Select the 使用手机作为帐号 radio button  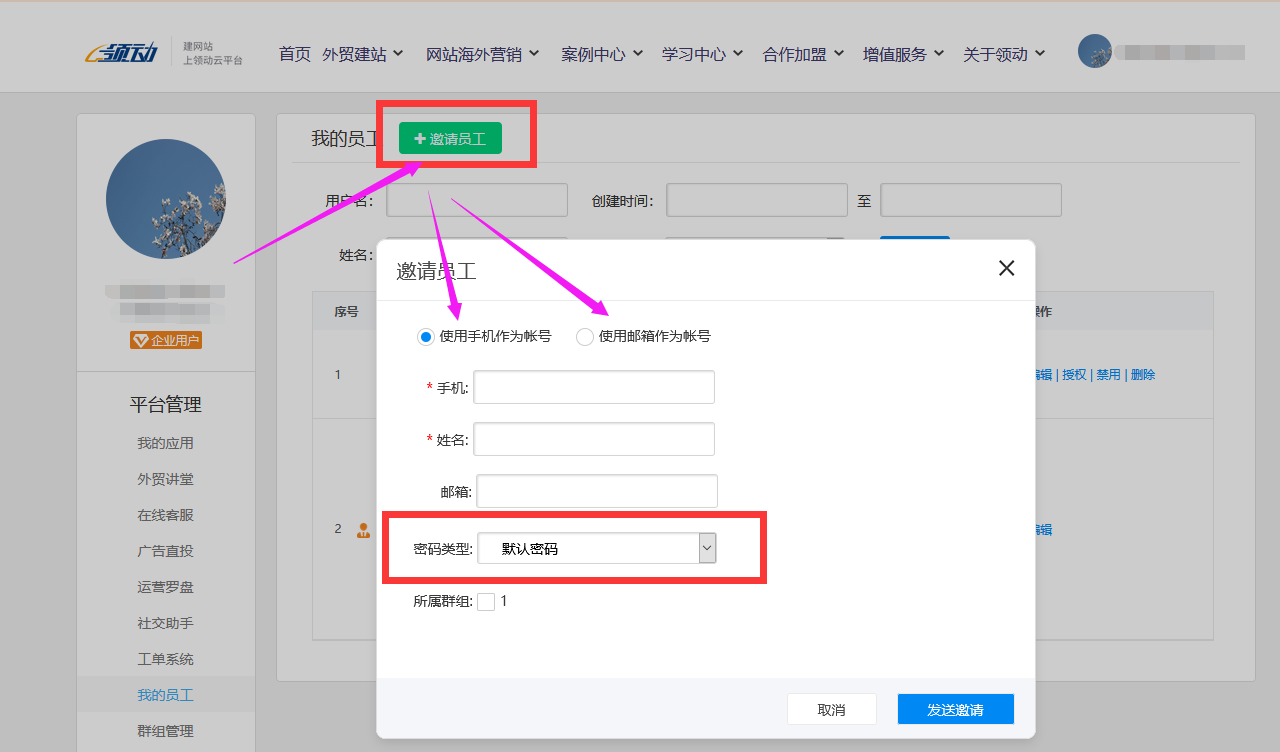[x=425, y=336]
